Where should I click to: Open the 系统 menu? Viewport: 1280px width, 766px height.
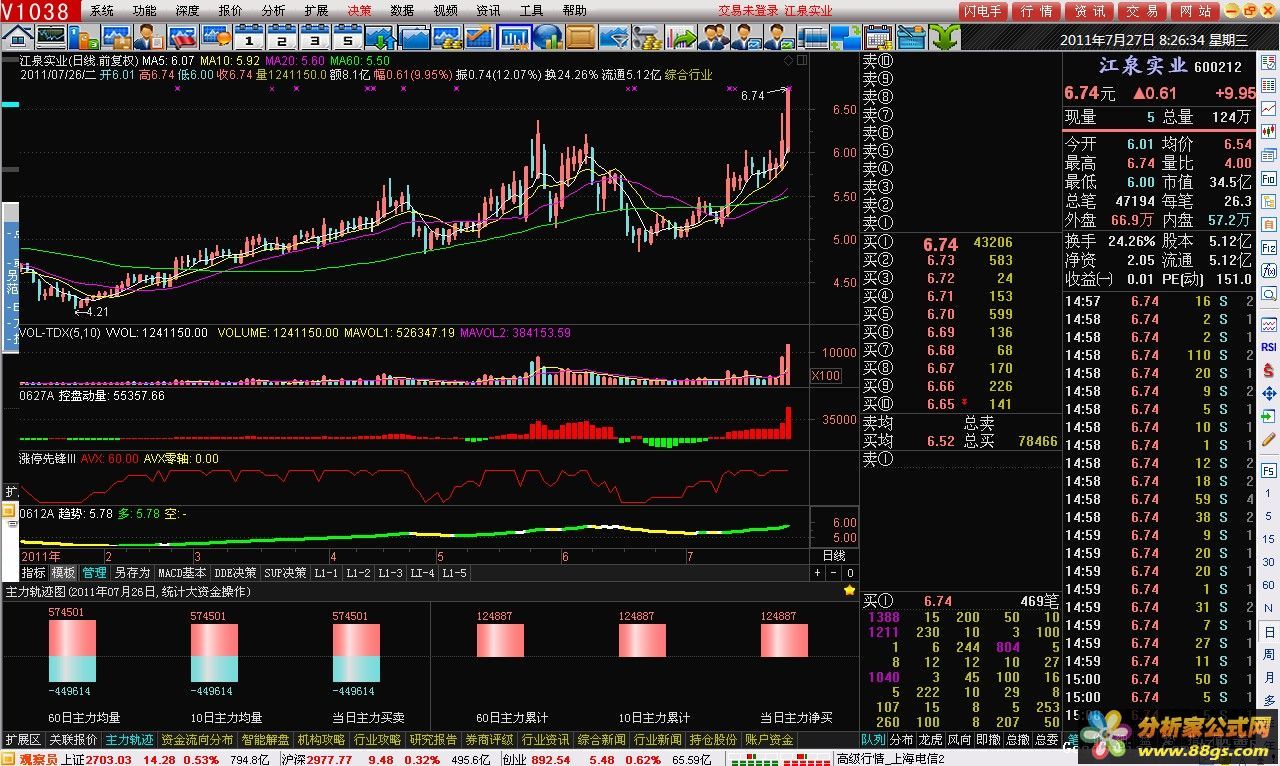click(x=102, y=11)
